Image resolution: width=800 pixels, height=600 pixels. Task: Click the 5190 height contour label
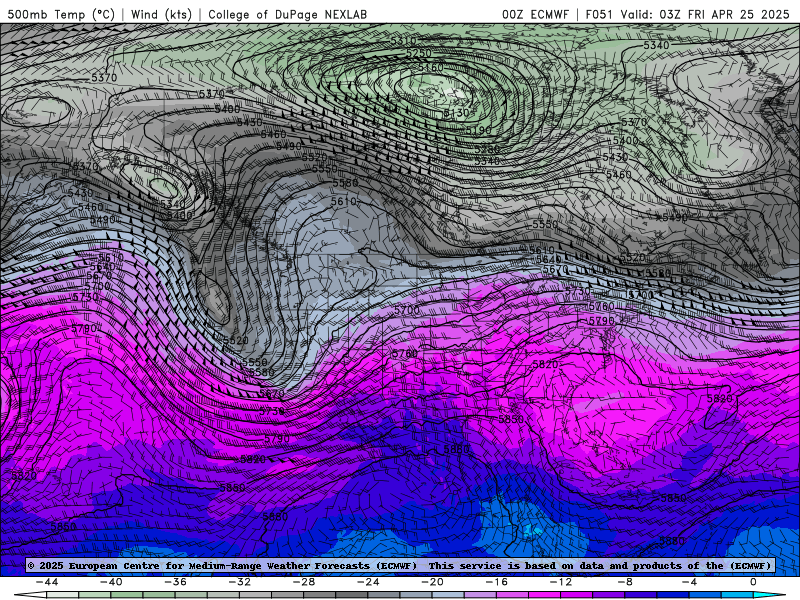coord(479,131)
